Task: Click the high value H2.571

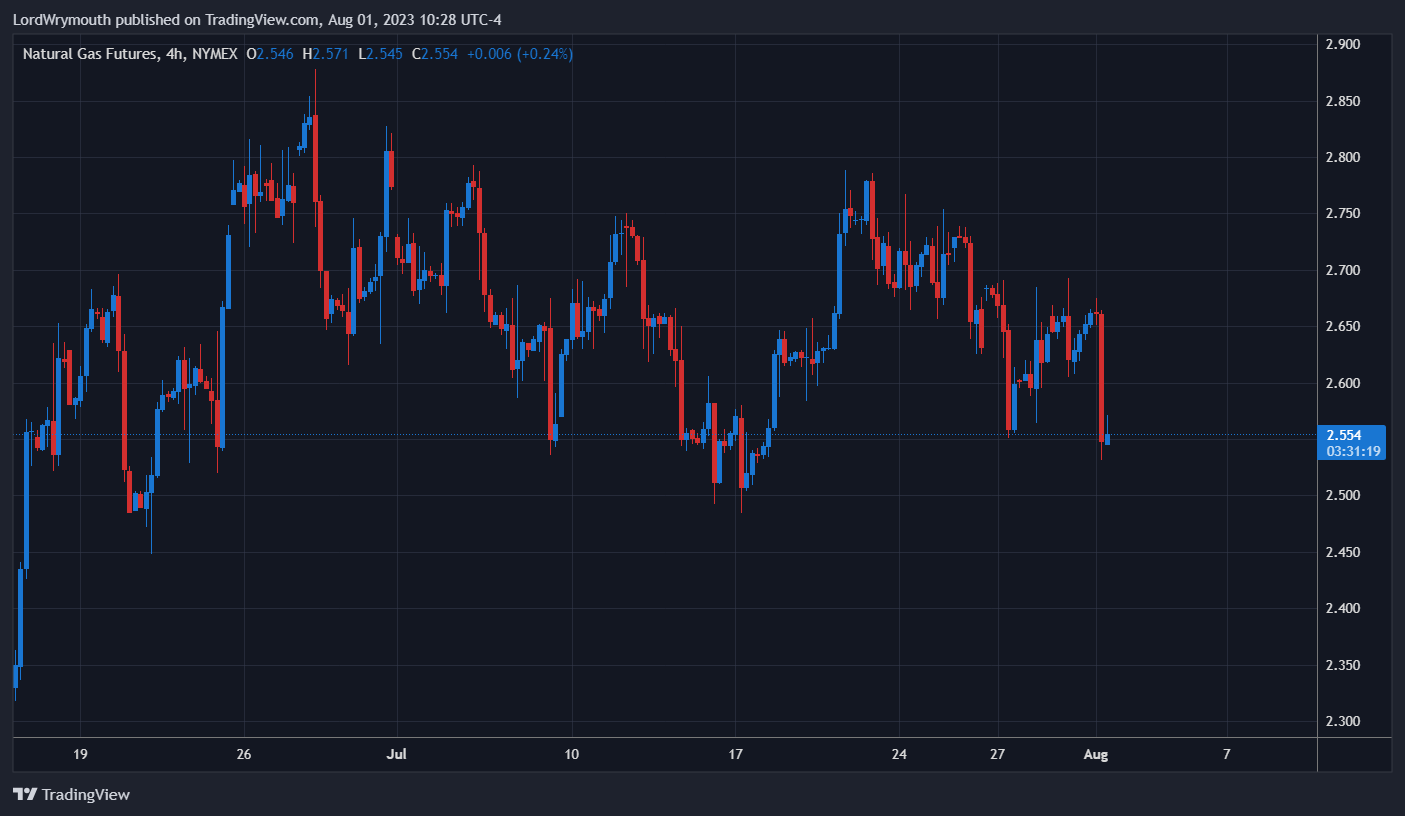Action: pos(325,54)
